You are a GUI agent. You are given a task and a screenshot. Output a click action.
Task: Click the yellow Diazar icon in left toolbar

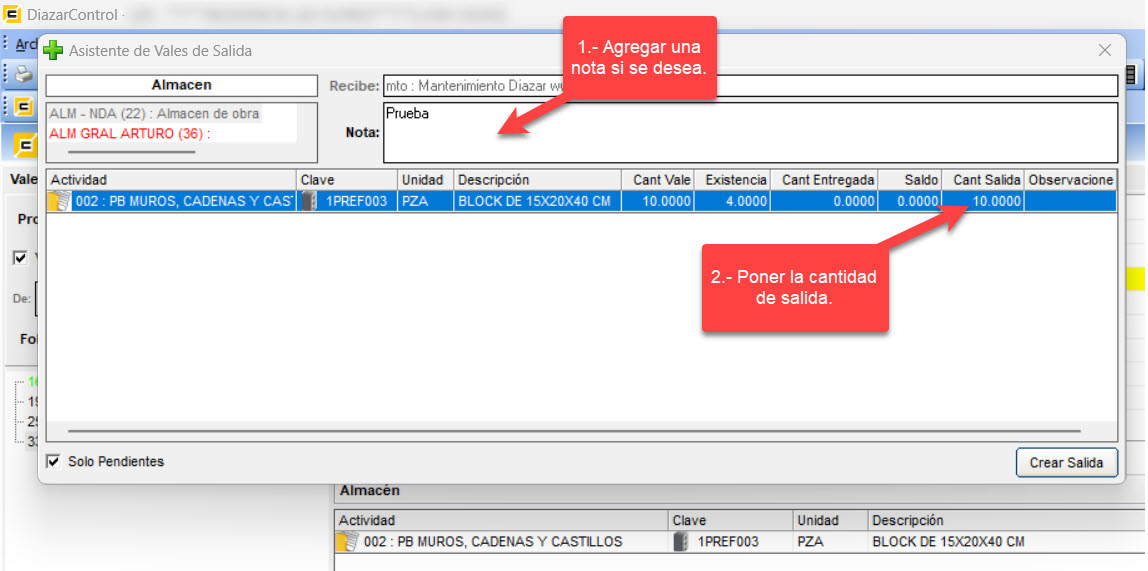(23, 107)
